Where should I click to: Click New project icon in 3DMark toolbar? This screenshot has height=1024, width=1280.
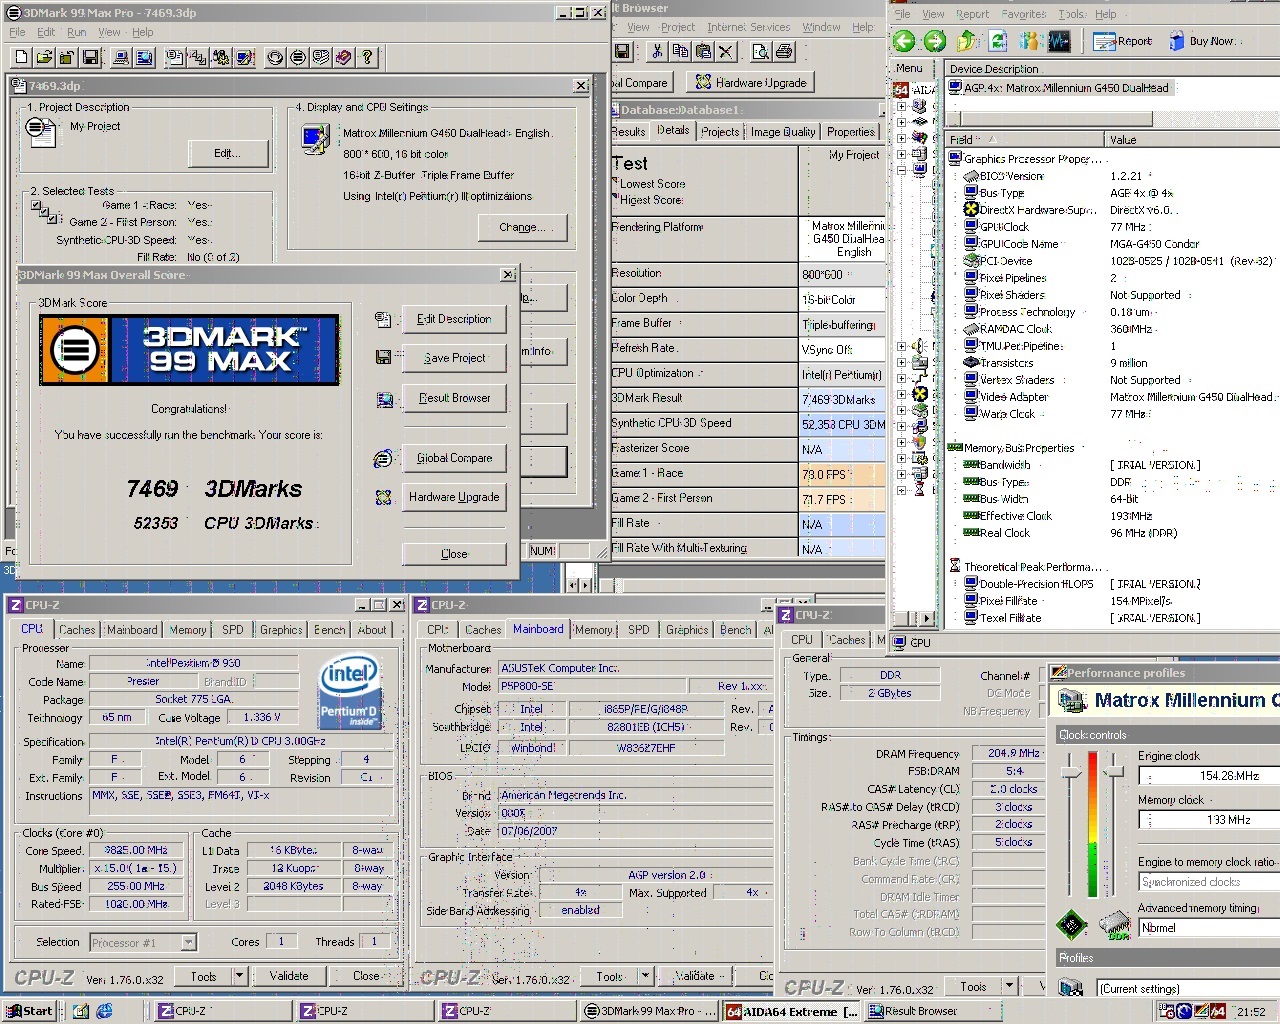coord(20,57)
